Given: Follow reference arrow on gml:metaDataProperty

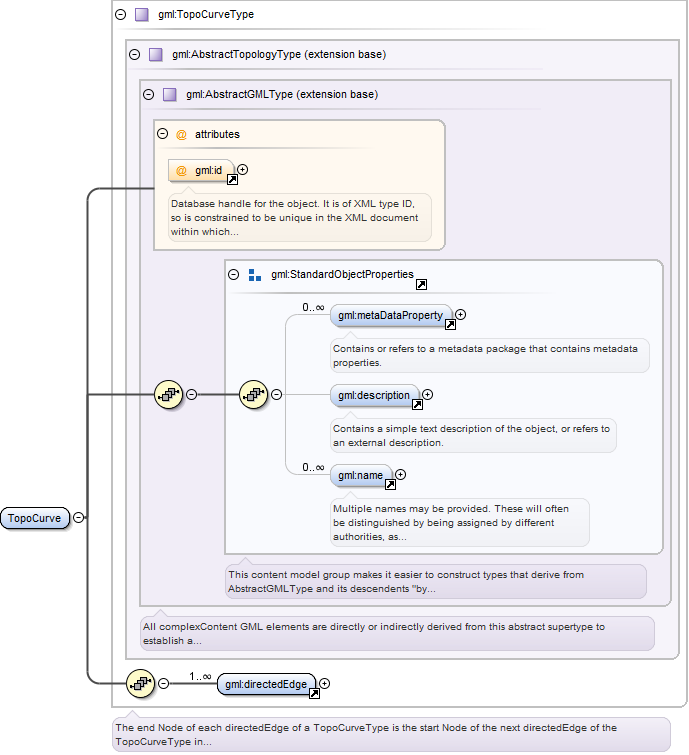Looking at the screenshot, I should [x=450, y=325].
